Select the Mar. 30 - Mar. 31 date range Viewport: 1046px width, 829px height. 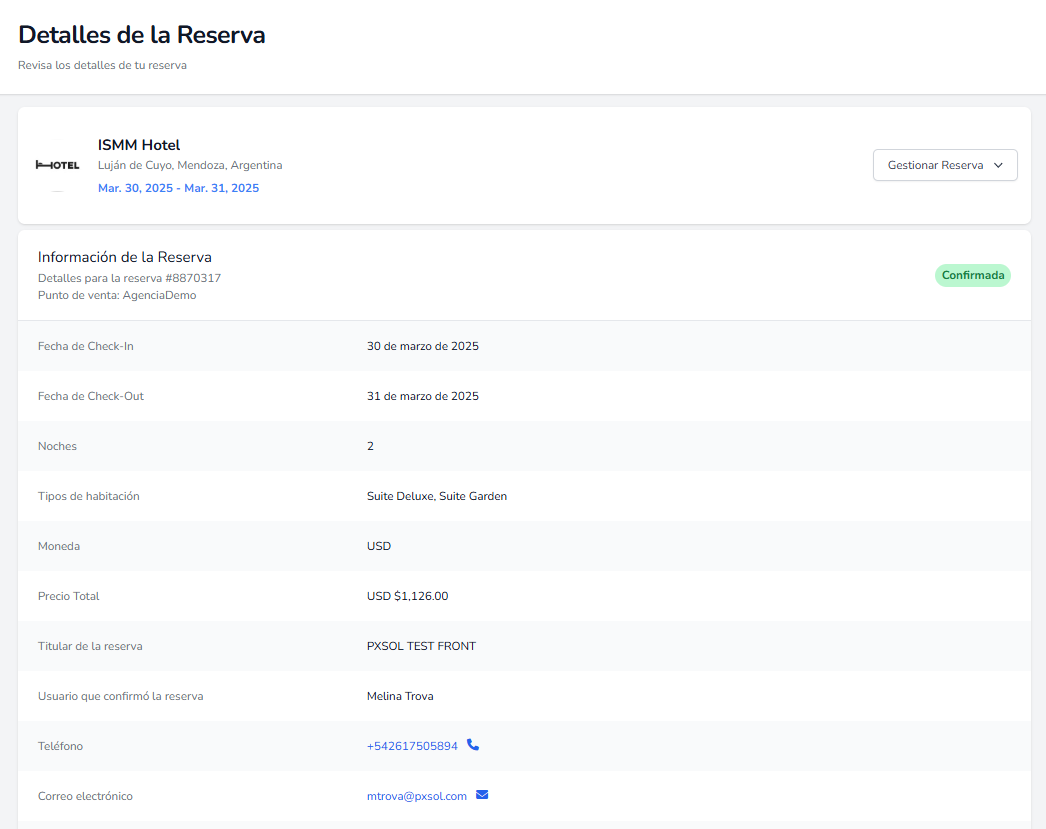[178, 188]
